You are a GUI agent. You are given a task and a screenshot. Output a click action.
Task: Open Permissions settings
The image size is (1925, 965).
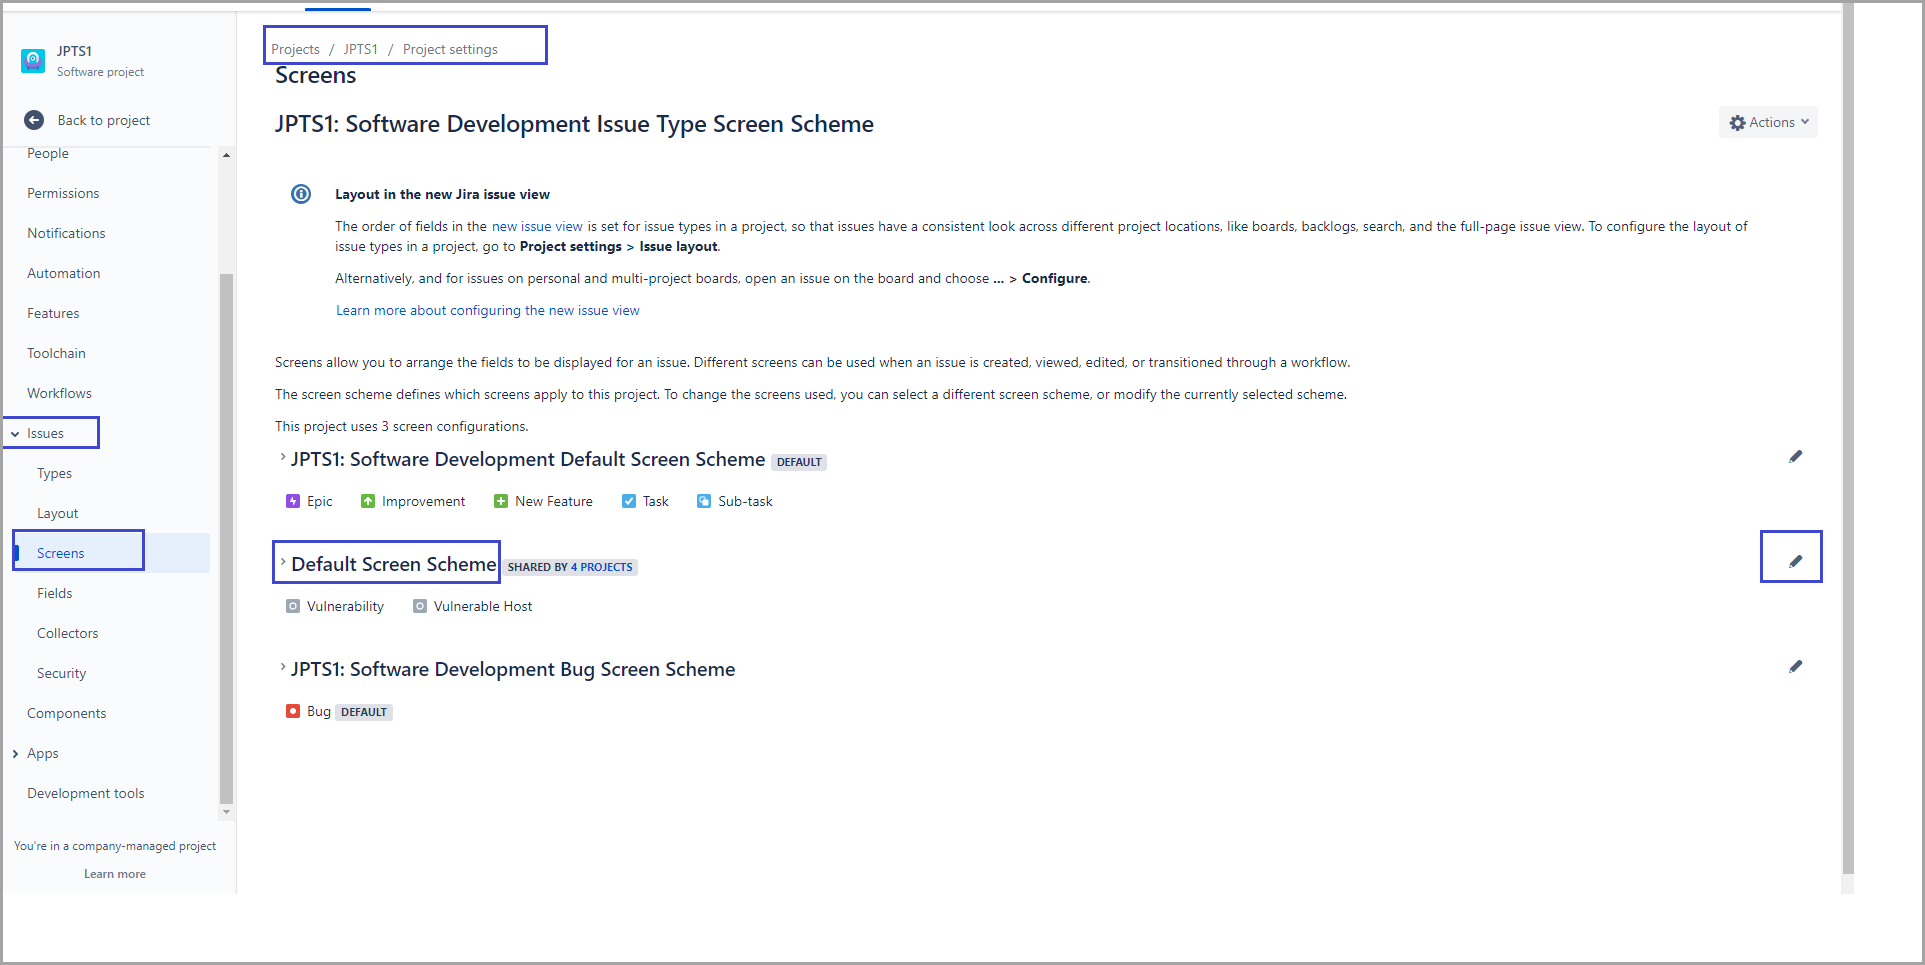[x=63, y=193]
